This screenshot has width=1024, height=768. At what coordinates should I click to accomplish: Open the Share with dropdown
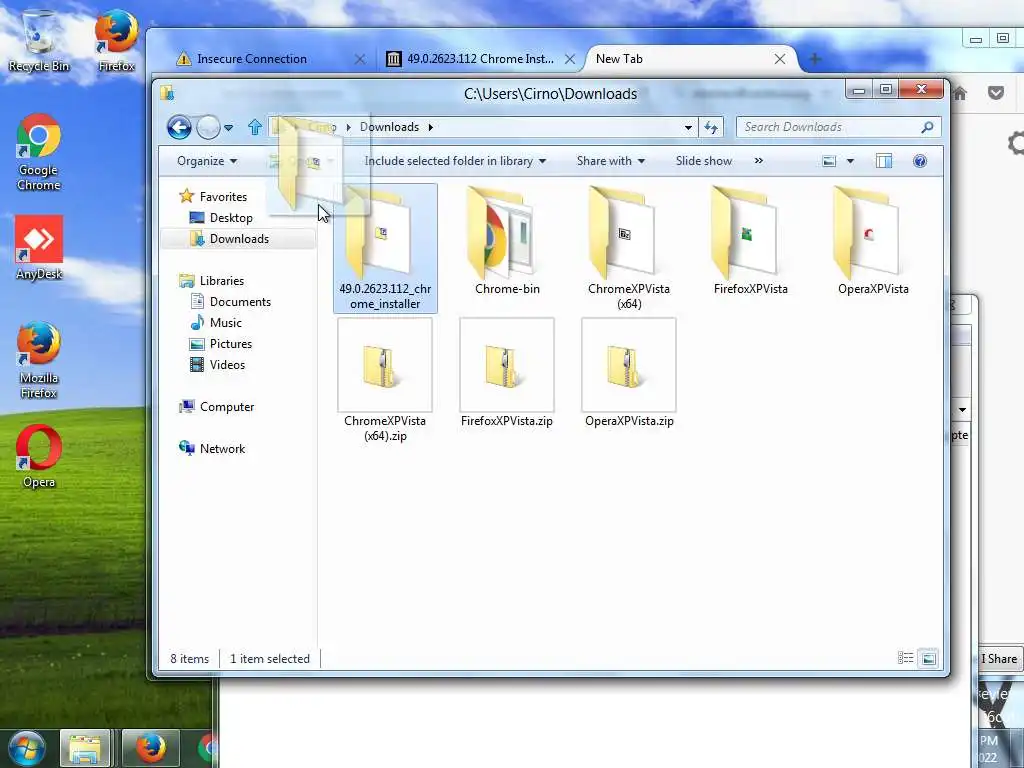point(611,161)
